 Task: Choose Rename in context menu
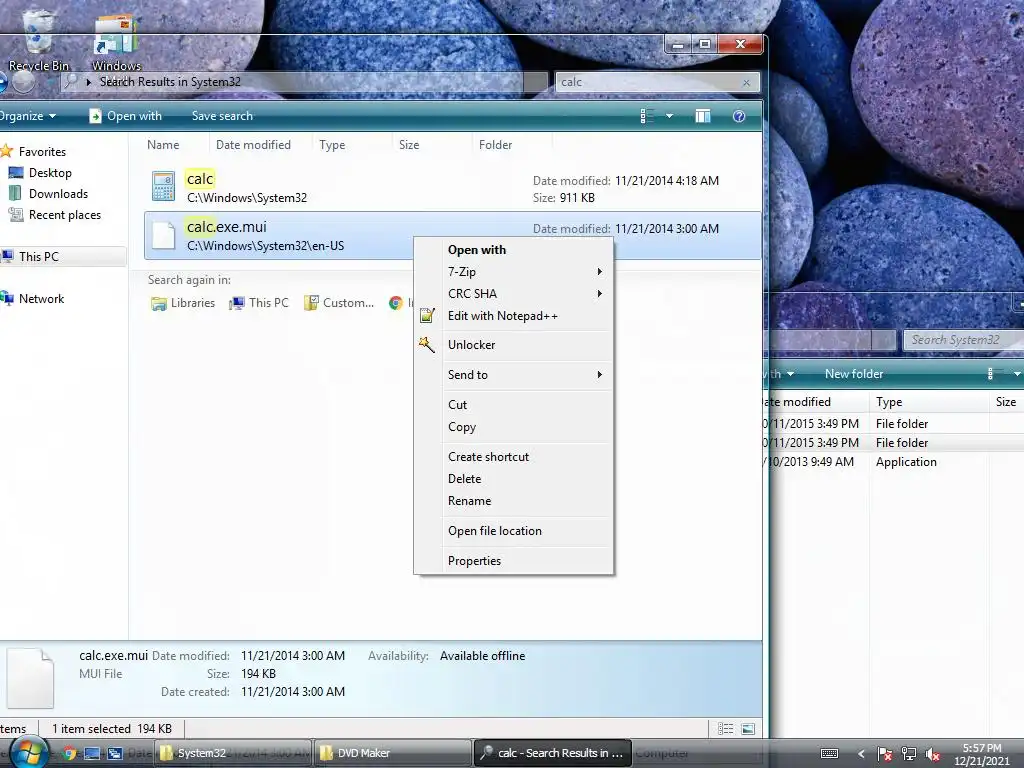[514, 502]
